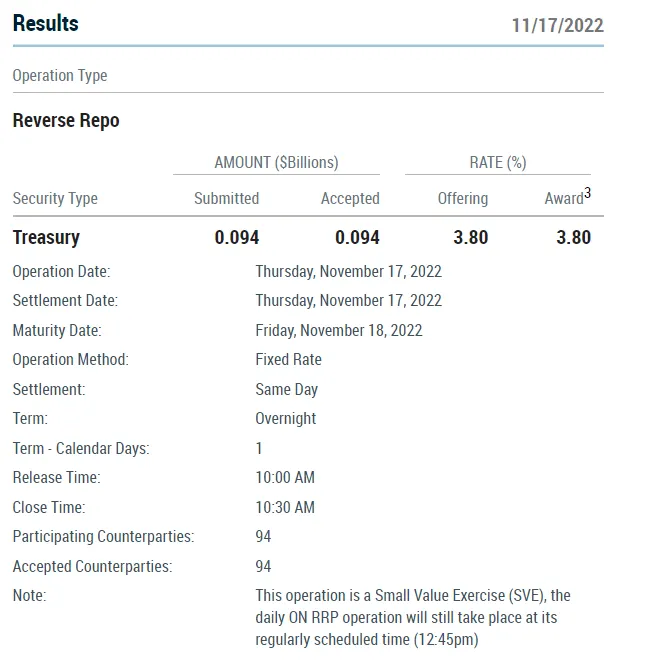Click the Security Type column header
This screenshot has width=646, height=667.
tap(55, 198)
